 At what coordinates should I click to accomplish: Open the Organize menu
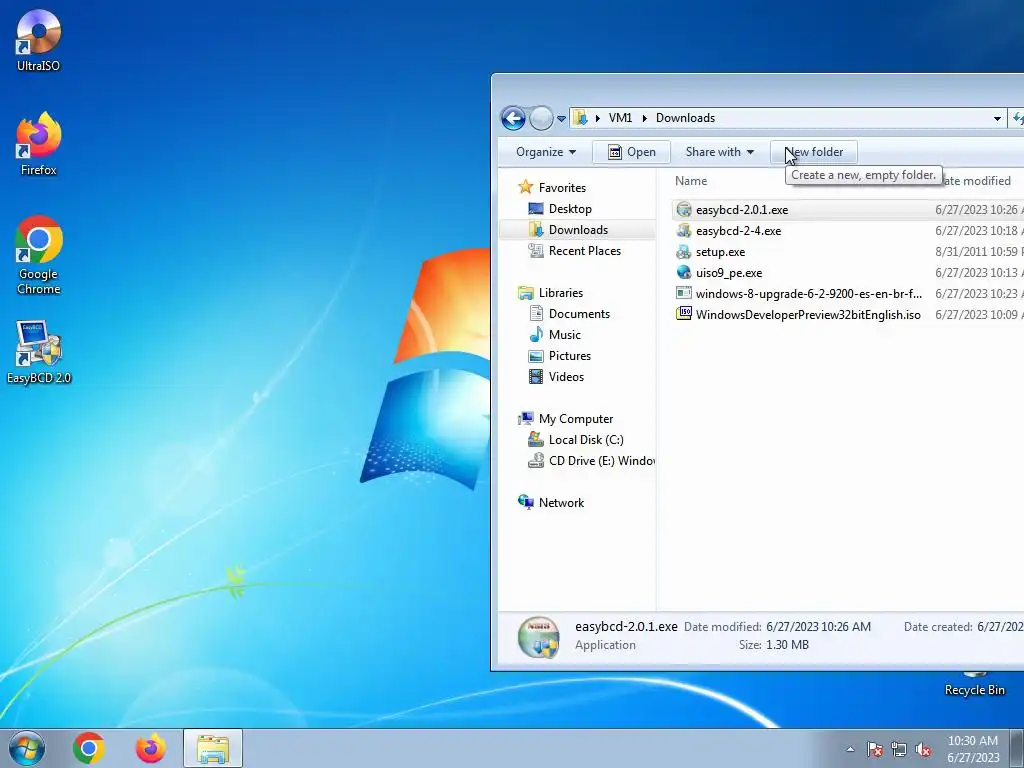pos(546,152)
